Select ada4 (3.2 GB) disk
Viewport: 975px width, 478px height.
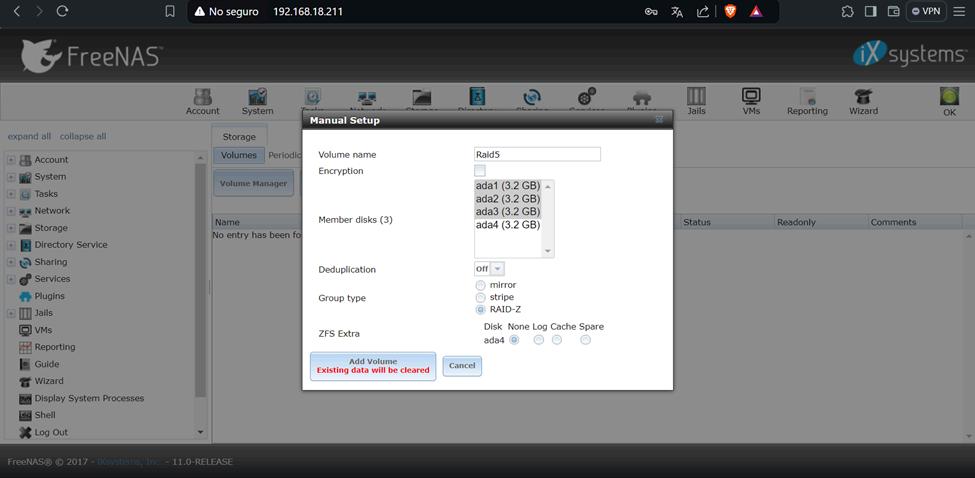point(507,224)
